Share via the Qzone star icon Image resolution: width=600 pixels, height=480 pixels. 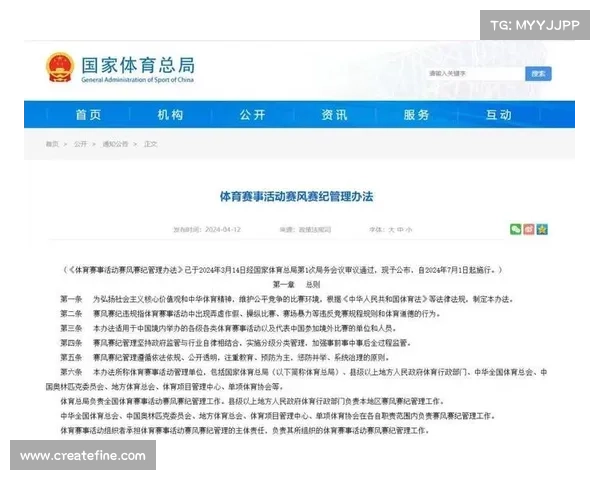542,229
